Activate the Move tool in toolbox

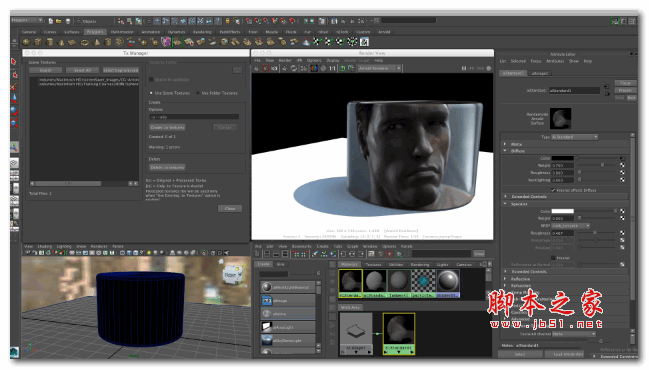tap(14, 99)
